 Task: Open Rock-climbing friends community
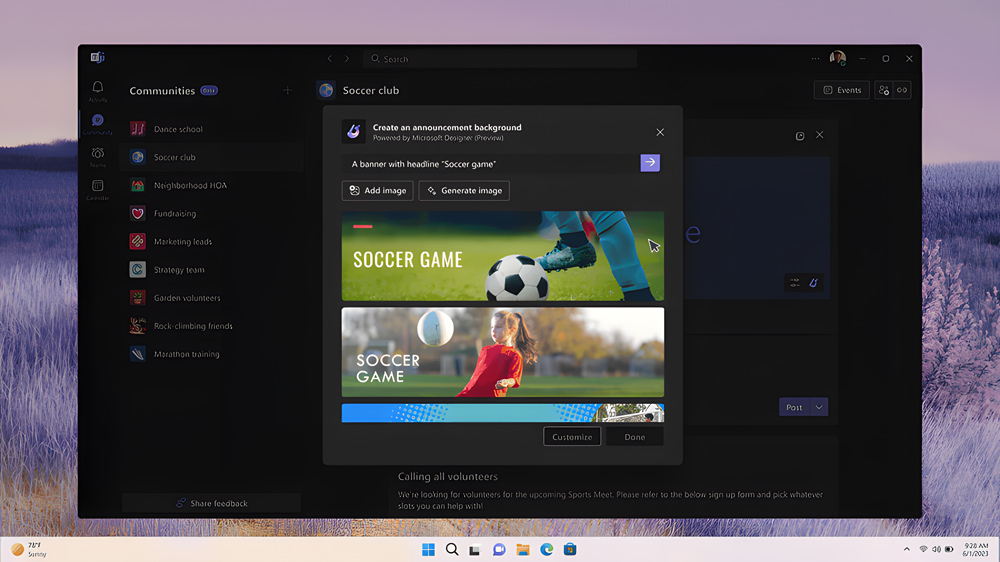tap(210, 325)
